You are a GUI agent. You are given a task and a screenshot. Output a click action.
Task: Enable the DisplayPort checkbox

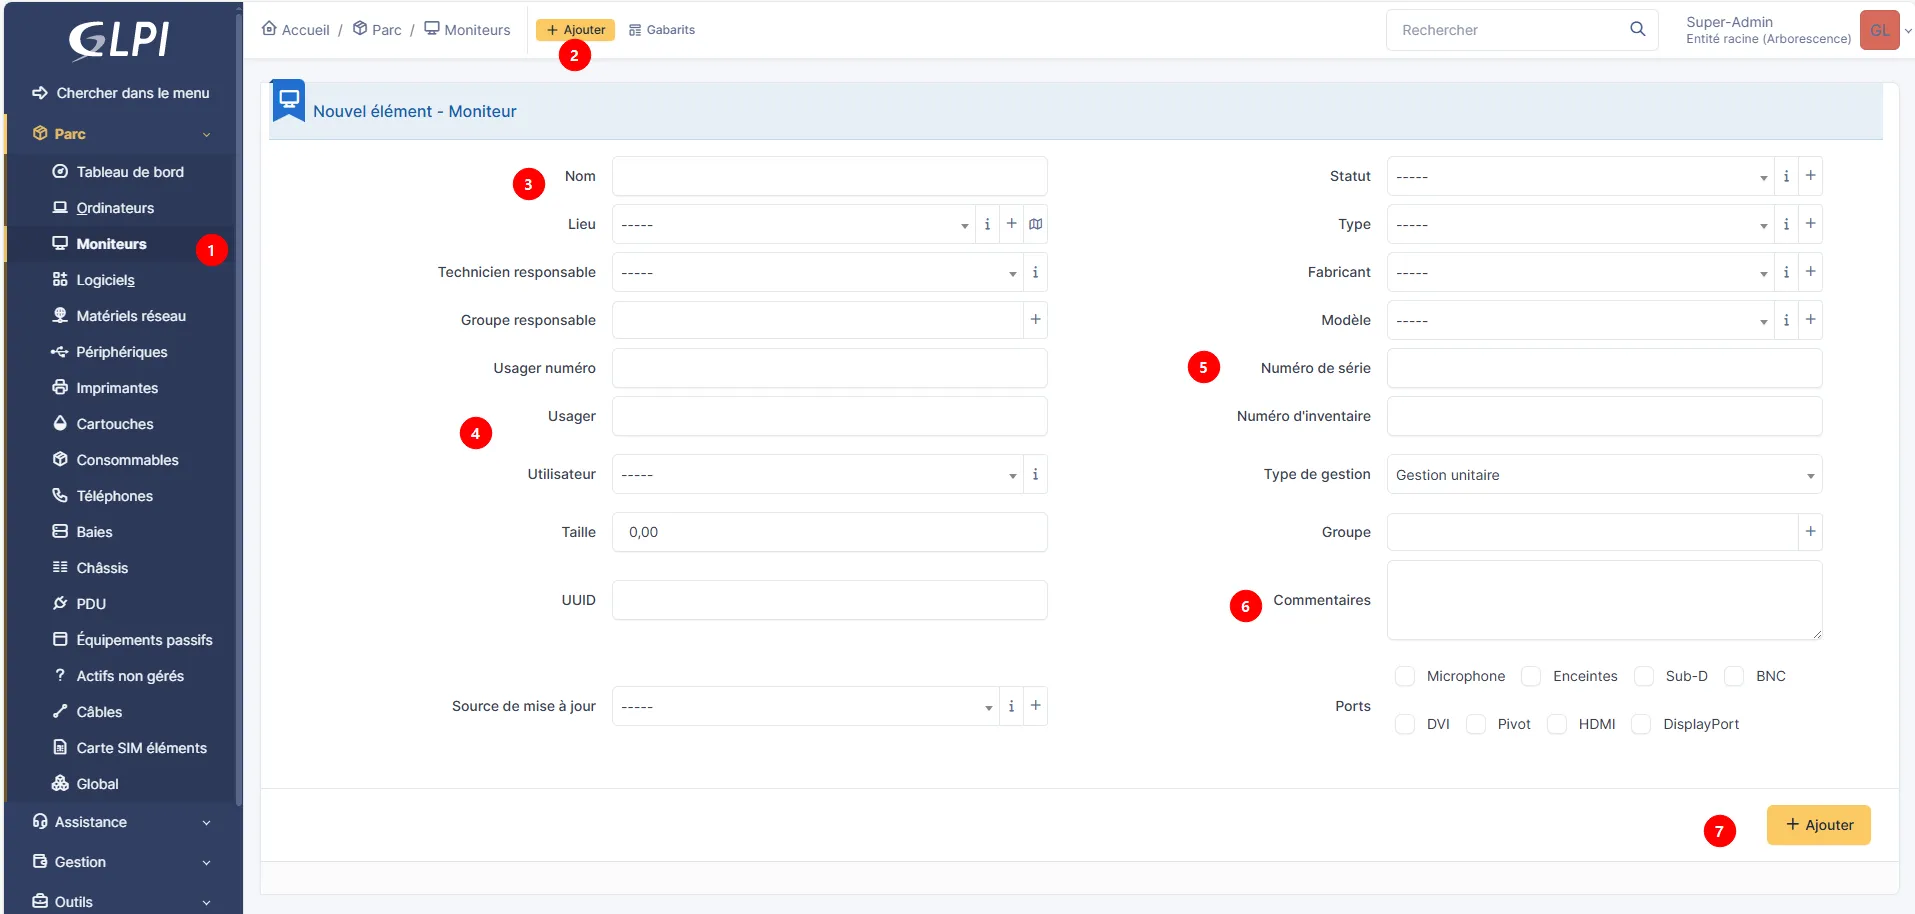[x=1641, y=724]
